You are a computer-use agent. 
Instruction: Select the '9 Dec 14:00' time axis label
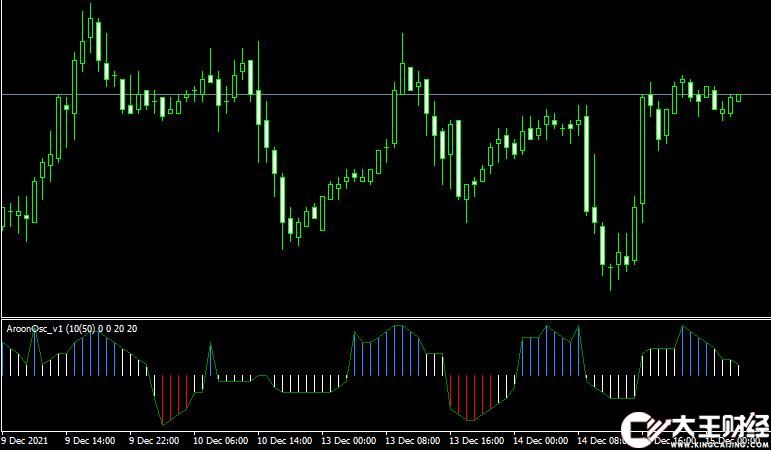[x=90, y=441]
